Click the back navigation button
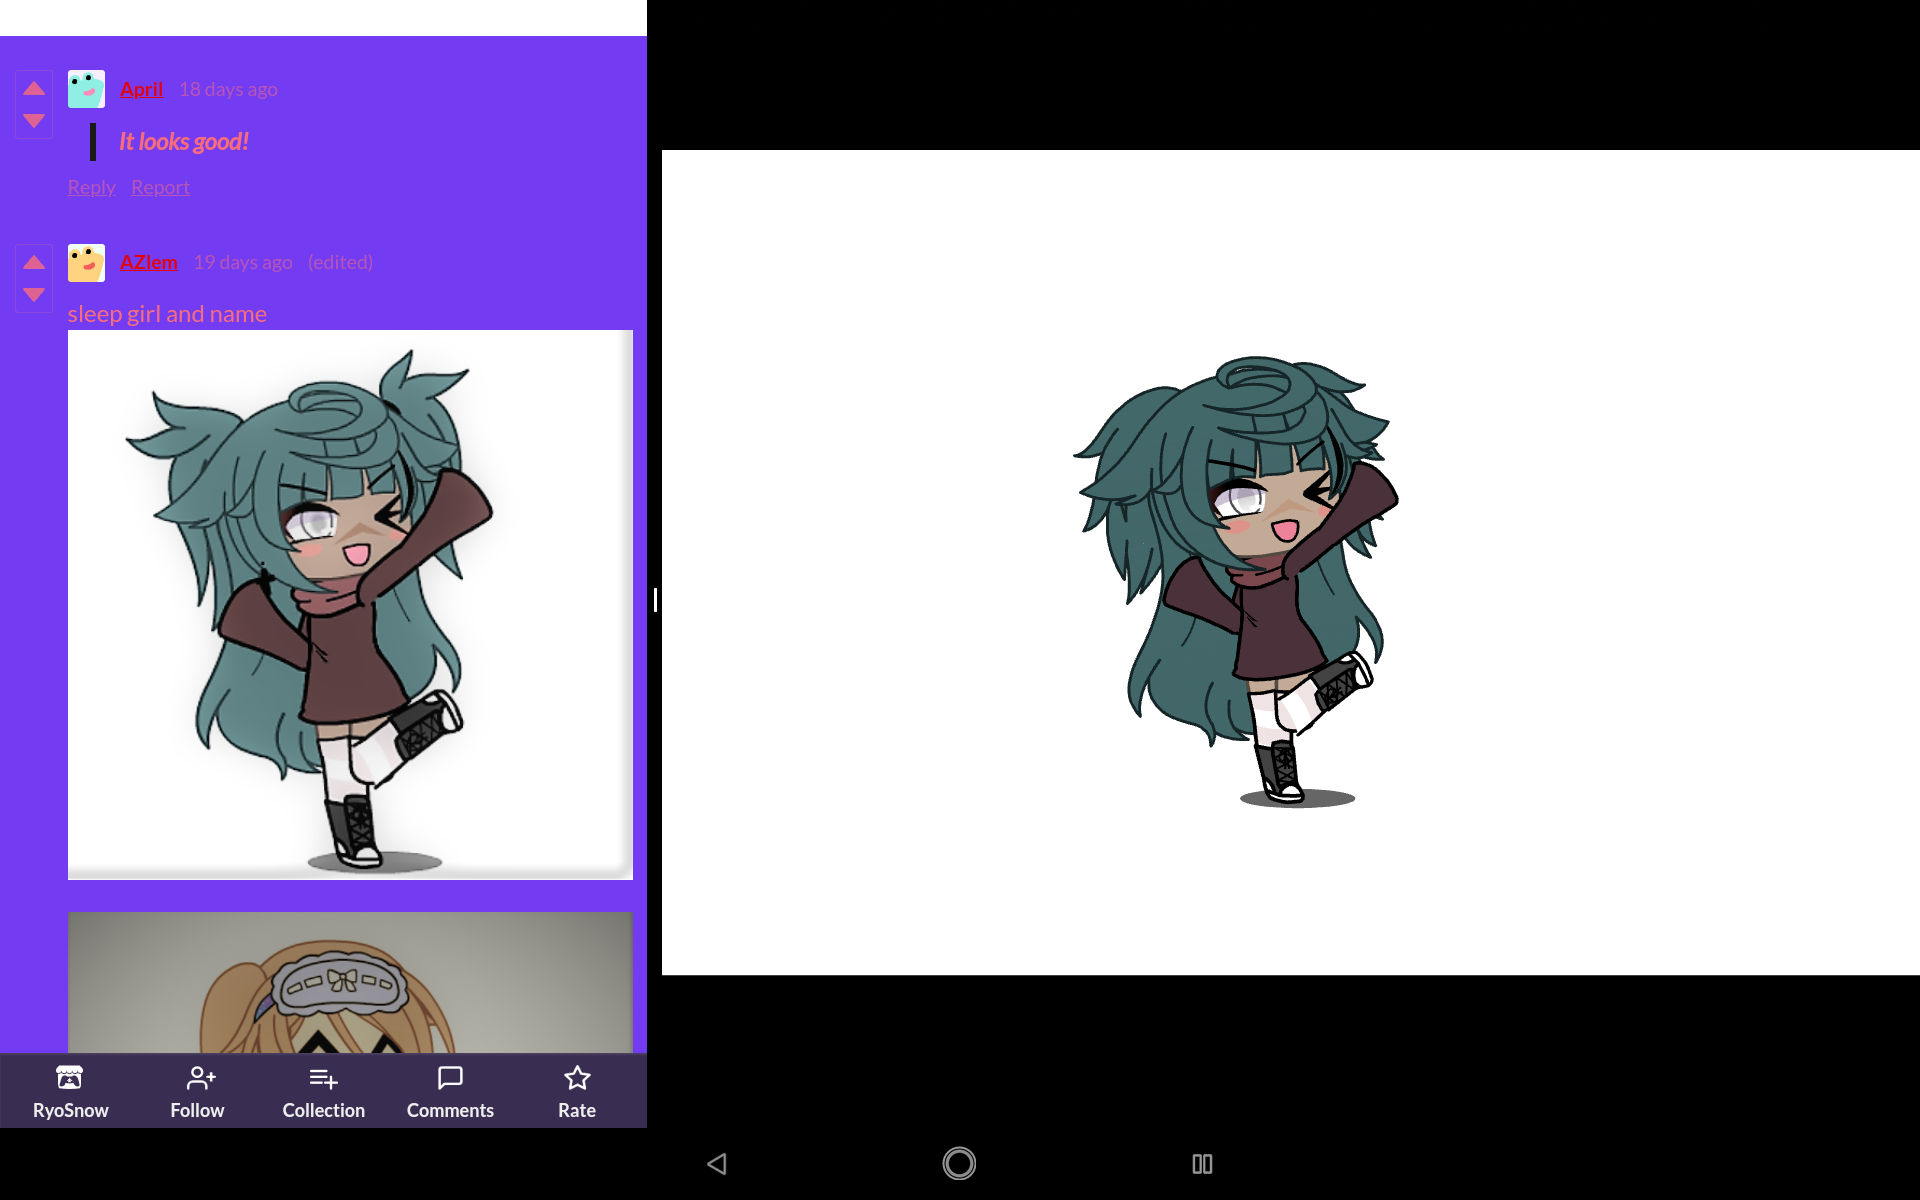The height and width of the screenshot is (1200, 1920). [716, 1163]
